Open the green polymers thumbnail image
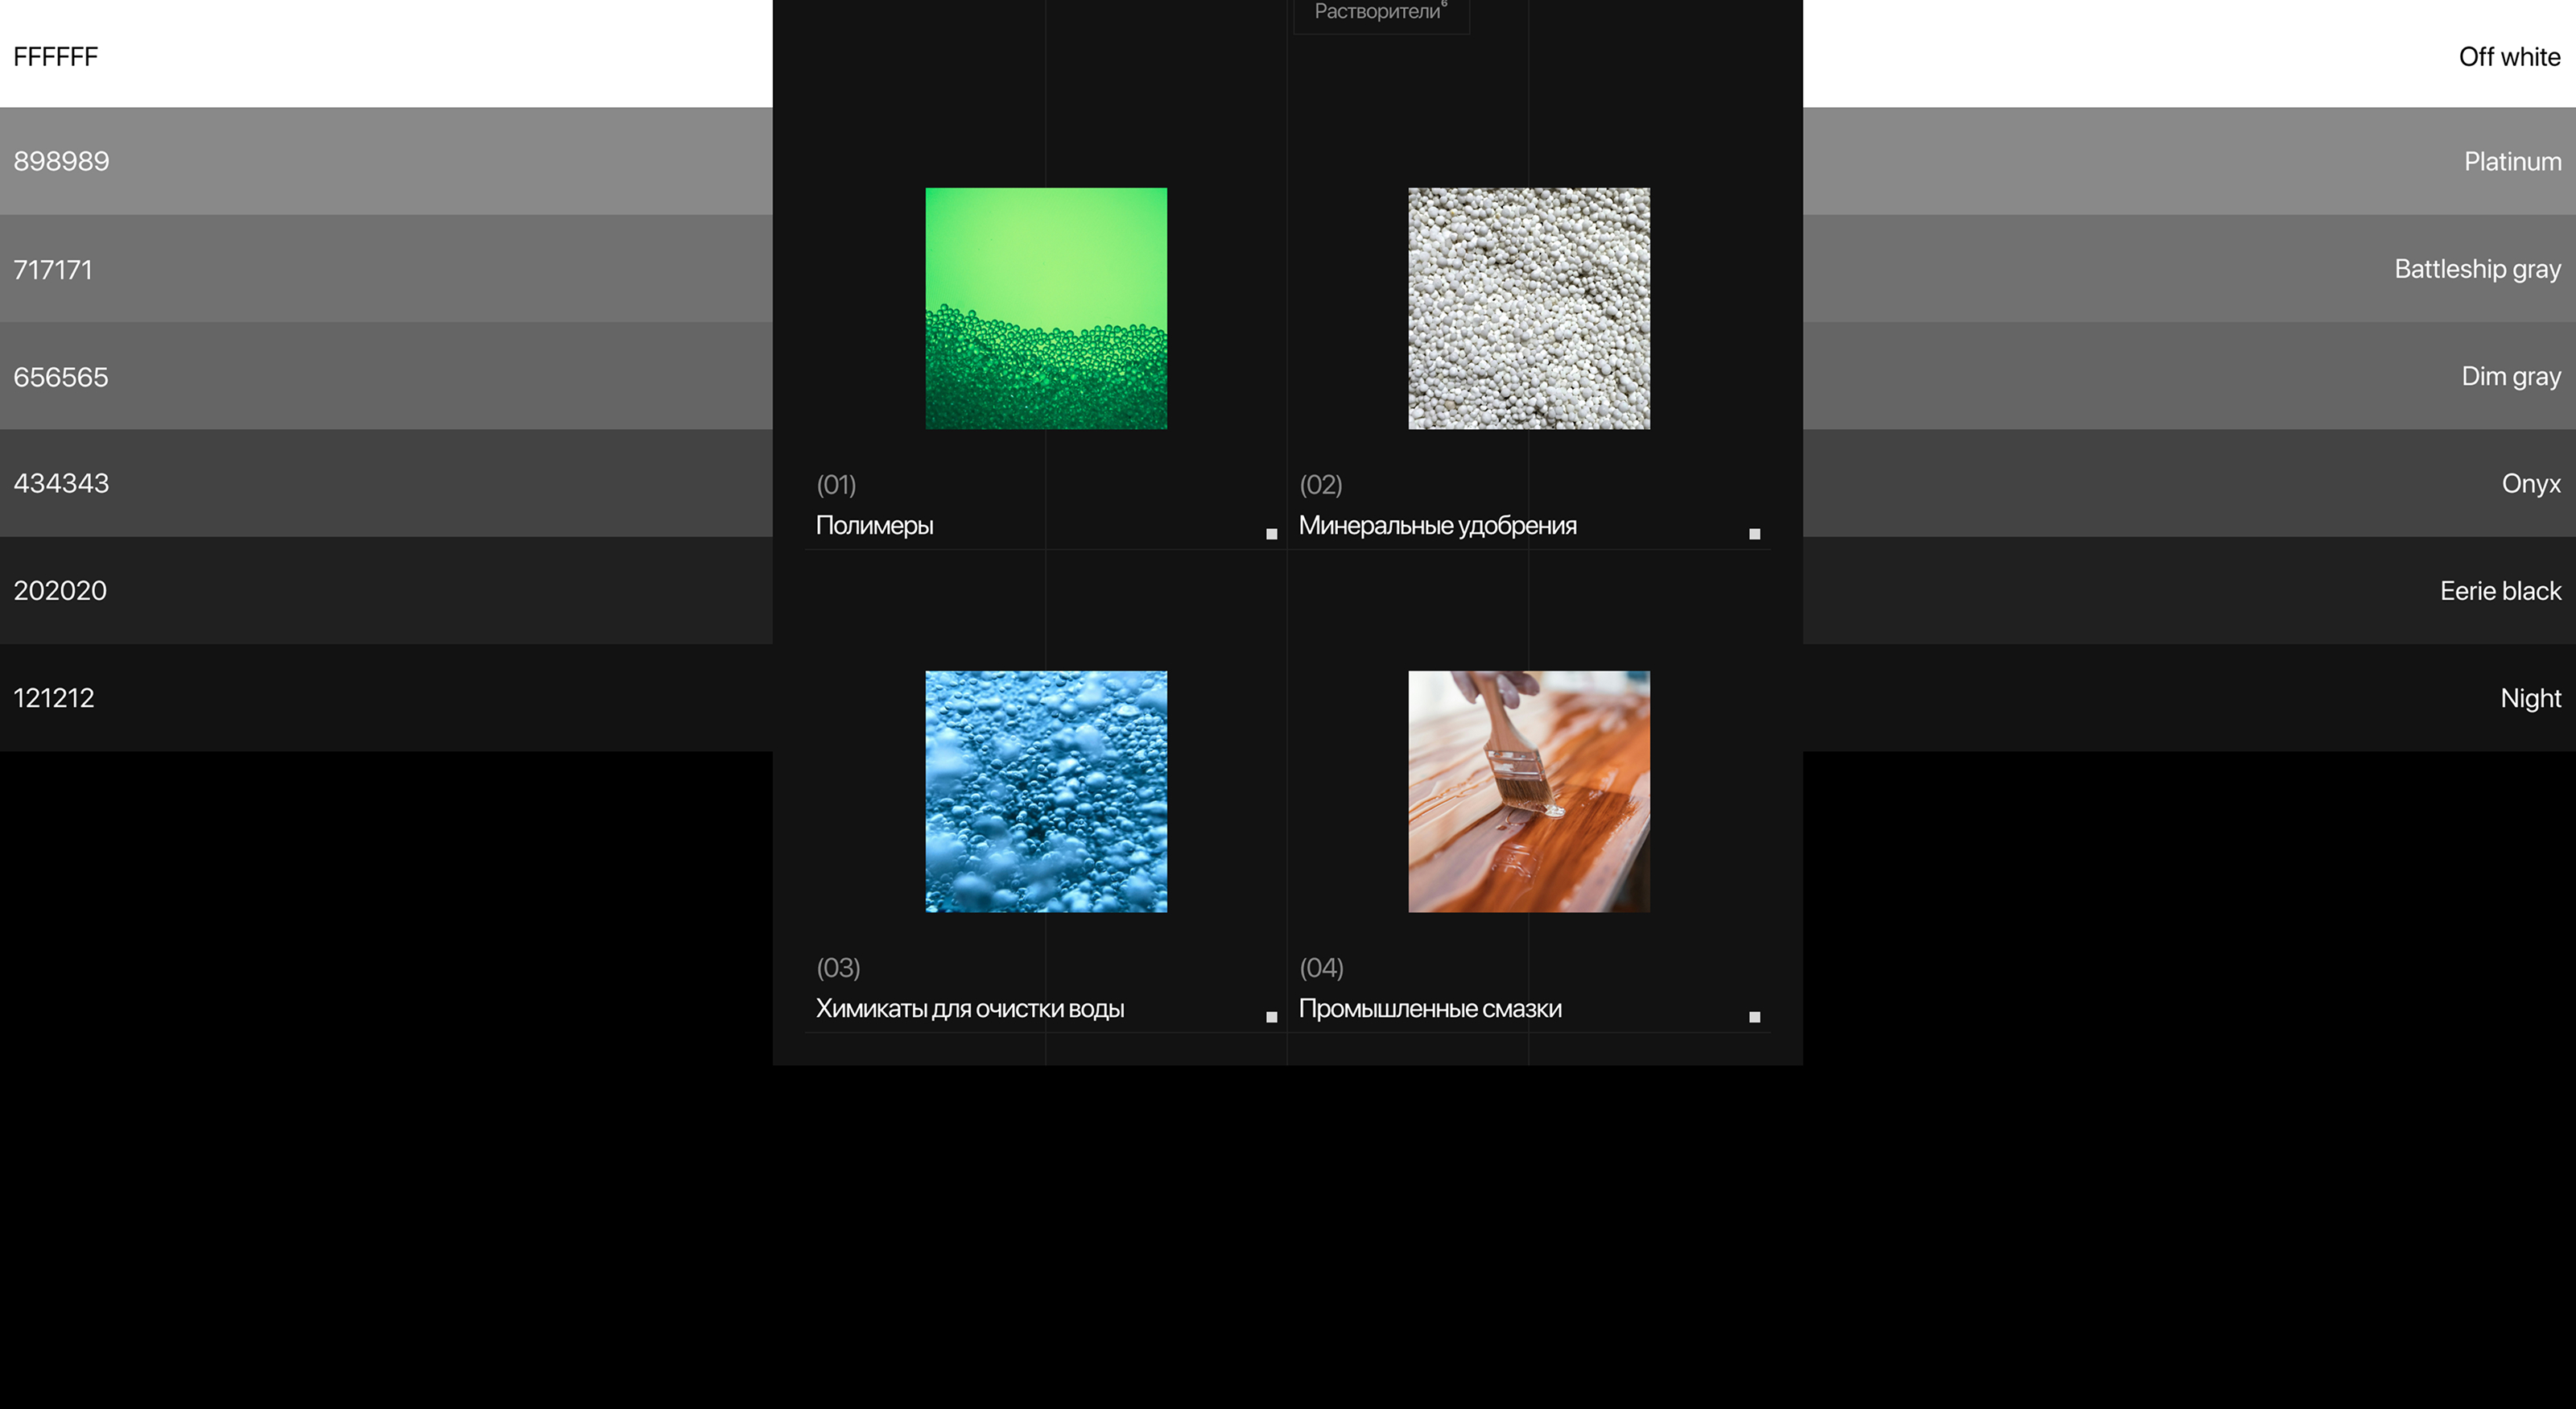Screen dimensions: 2576x1409 pyautogui.click(x=1046, y=308)
